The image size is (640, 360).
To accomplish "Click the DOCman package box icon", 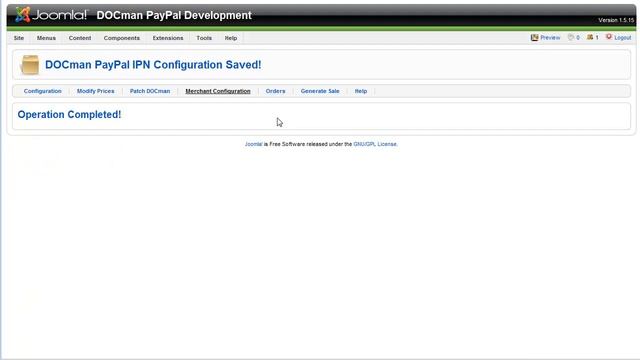I will tap(30, 65).
